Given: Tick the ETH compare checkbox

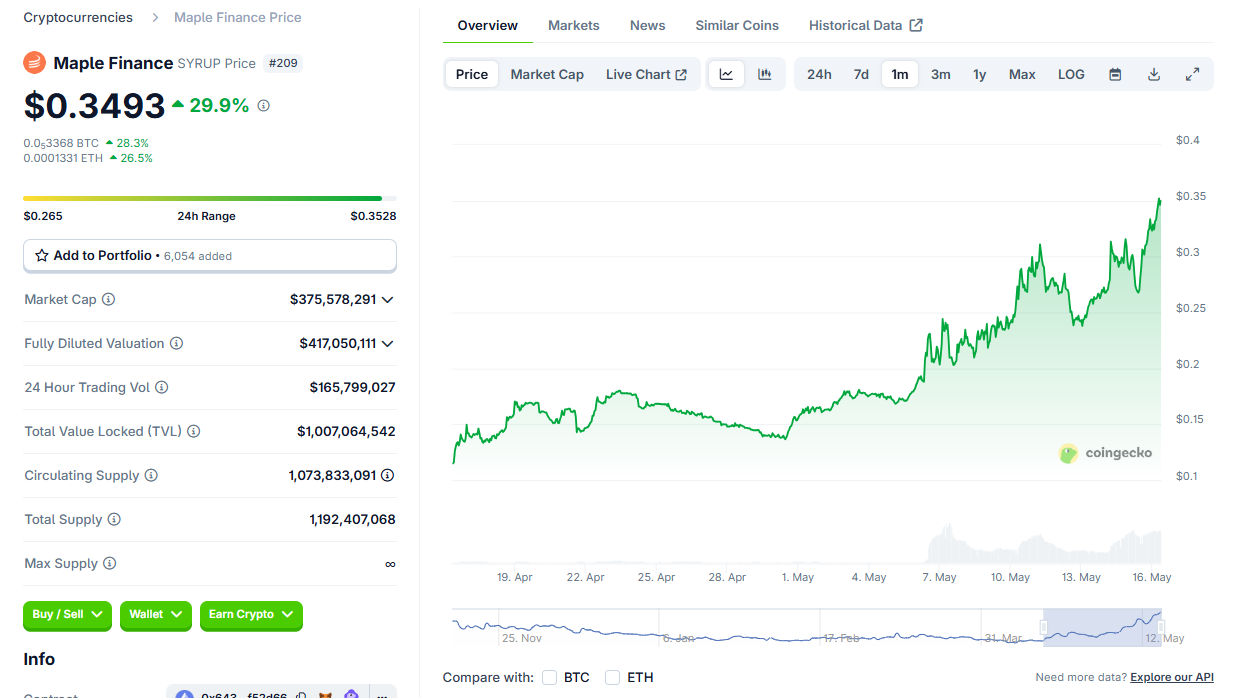Looking at the screenshot, I should tap(613, 677).
